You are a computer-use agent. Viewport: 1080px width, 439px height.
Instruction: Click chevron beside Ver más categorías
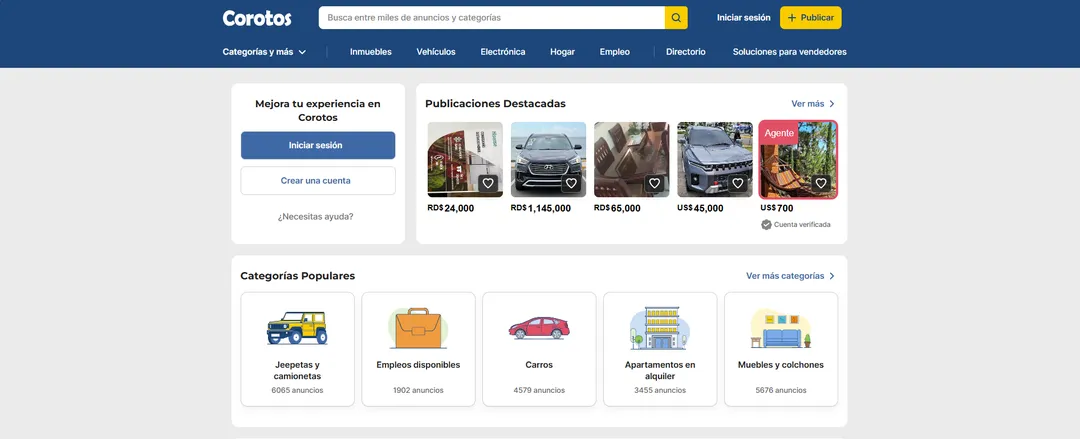(832, 276)
